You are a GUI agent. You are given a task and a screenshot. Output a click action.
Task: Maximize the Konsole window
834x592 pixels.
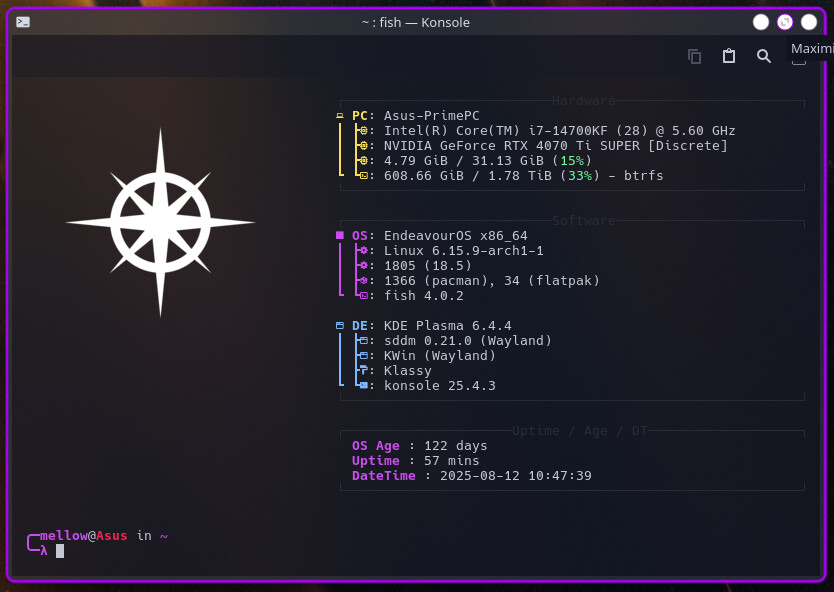tap(785, 22)
